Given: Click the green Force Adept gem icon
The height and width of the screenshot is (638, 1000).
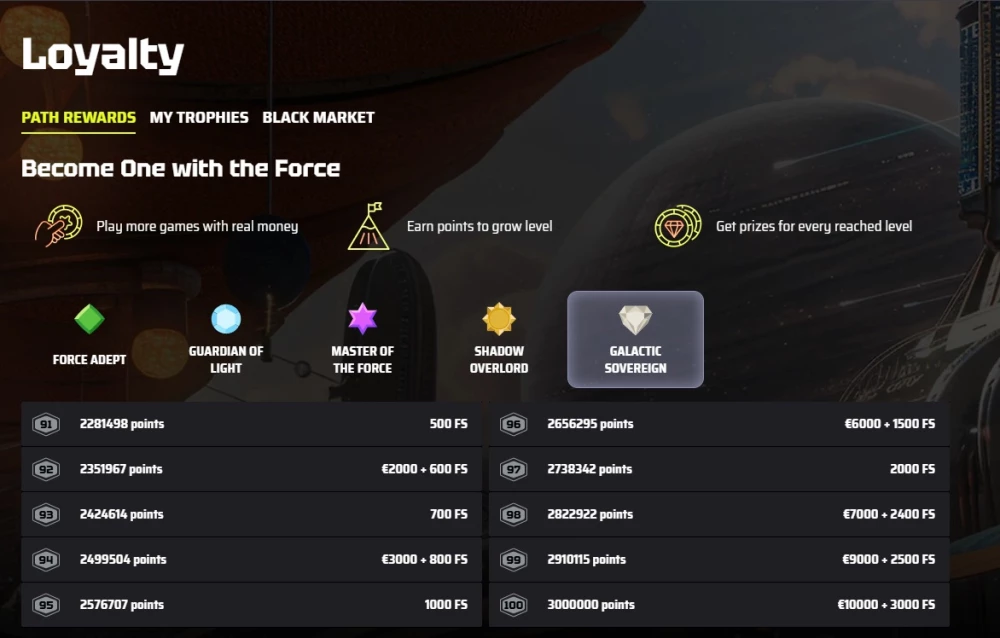Looking at the screenshot, I should (89, 319).
